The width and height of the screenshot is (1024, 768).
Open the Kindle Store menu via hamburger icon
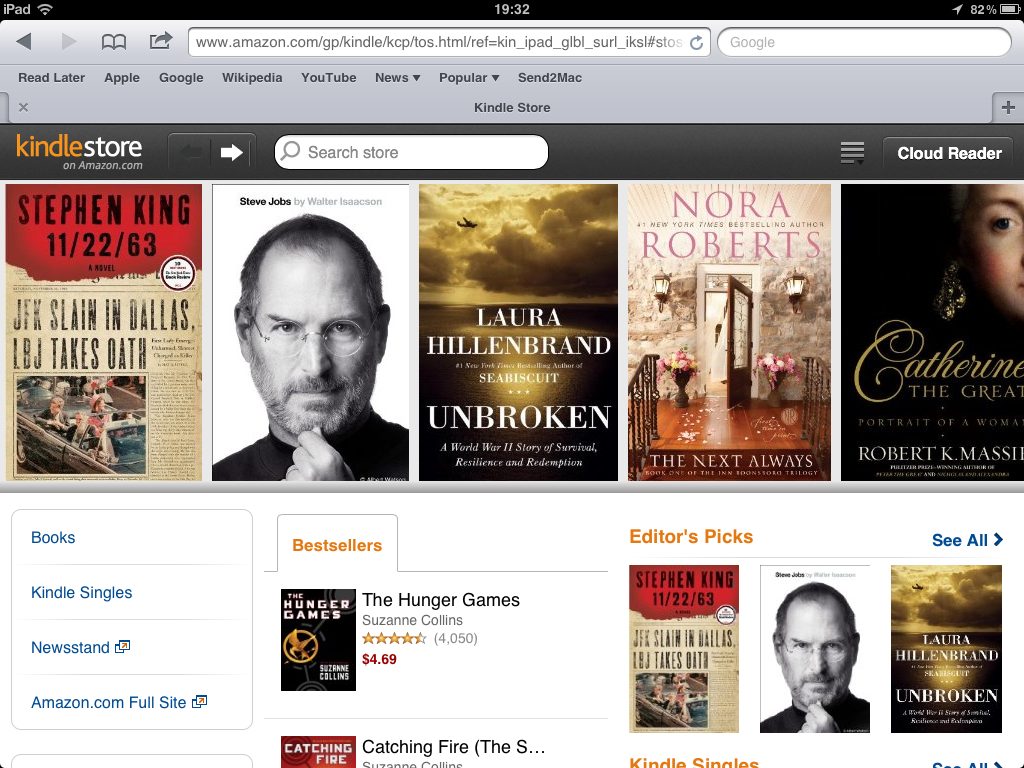[x=851, y=152]
